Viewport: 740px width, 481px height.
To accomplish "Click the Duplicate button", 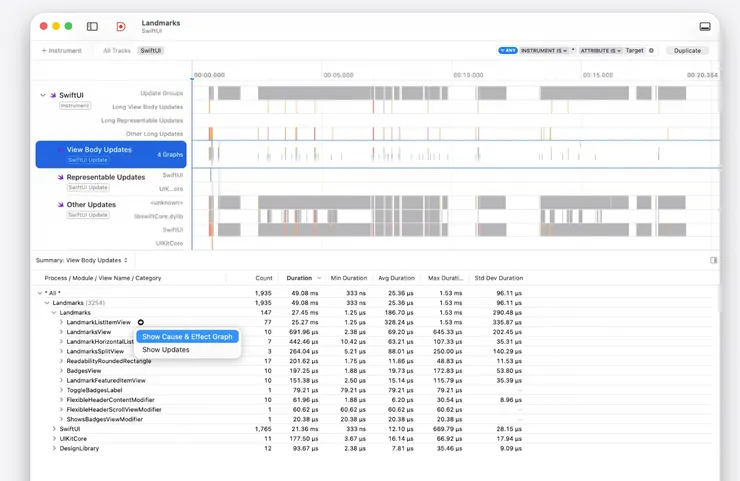I will (x=687, y=50).
